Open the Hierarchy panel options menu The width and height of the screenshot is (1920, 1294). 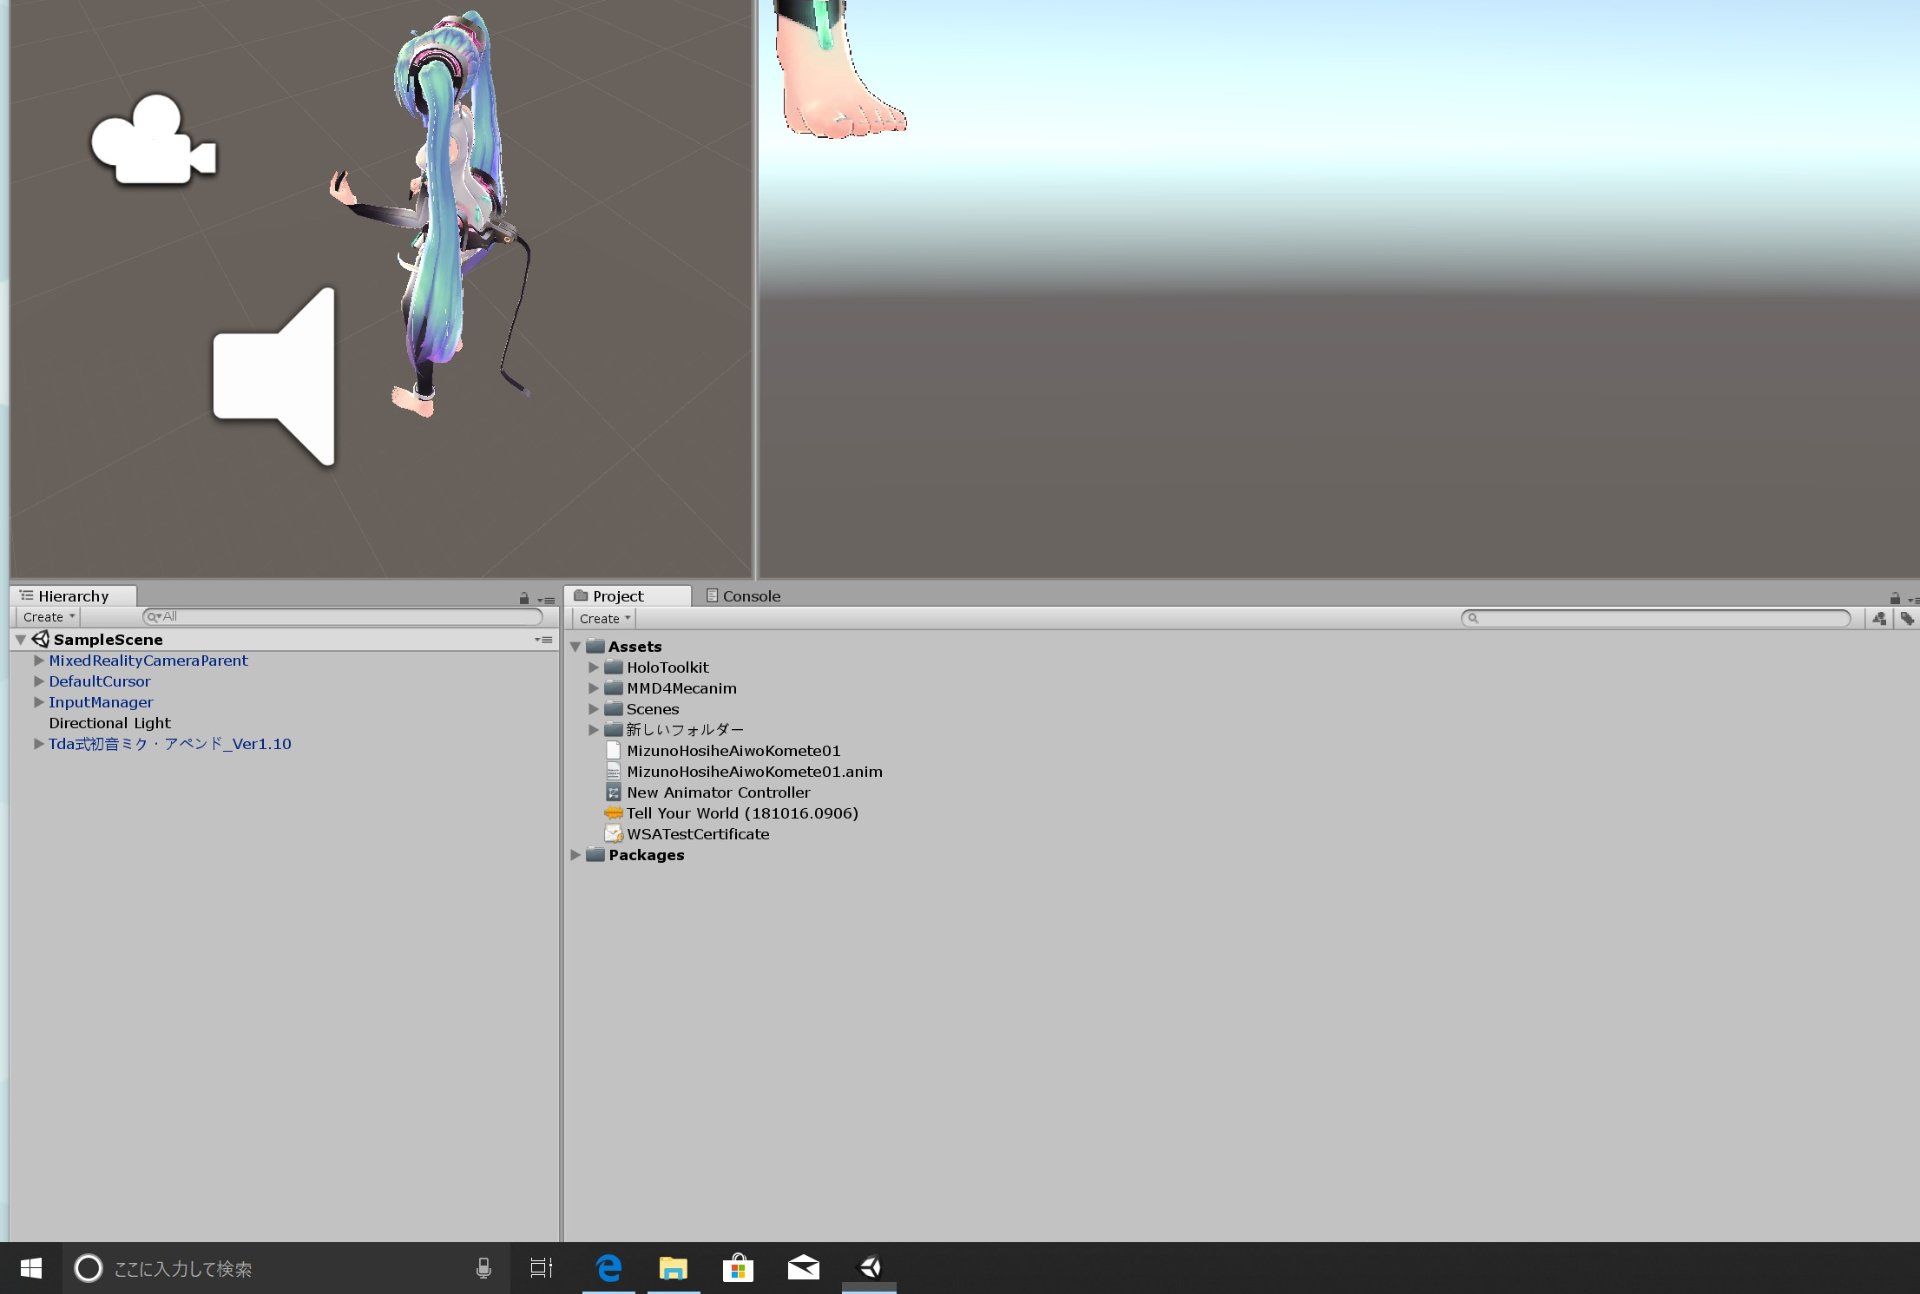click(547, 600)
